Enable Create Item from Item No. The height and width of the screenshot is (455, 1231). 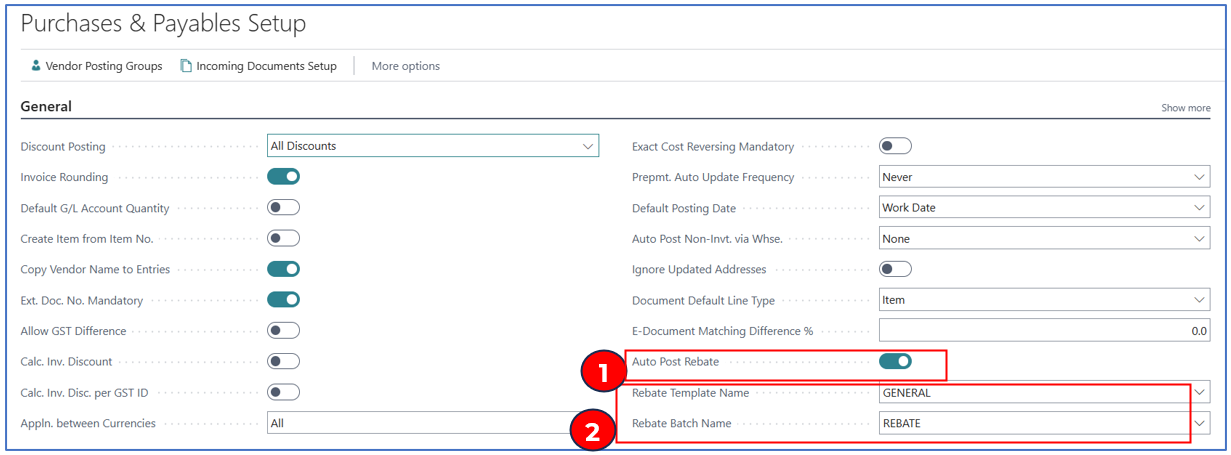click(283, 238)
